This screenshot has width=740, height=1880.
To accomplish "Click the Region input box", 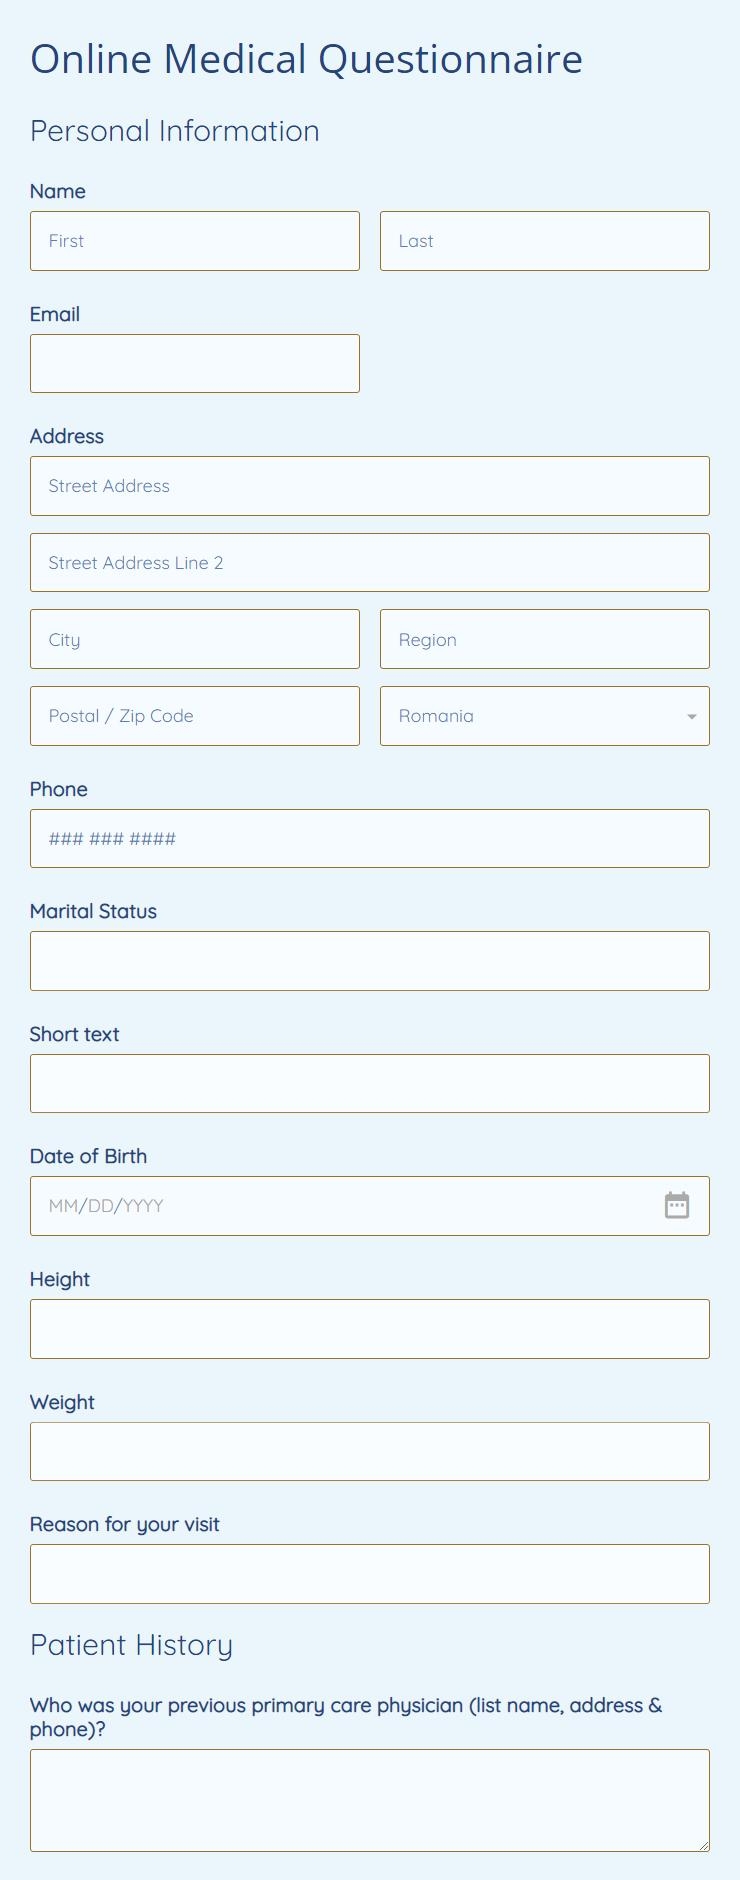I will coord(545,639).
